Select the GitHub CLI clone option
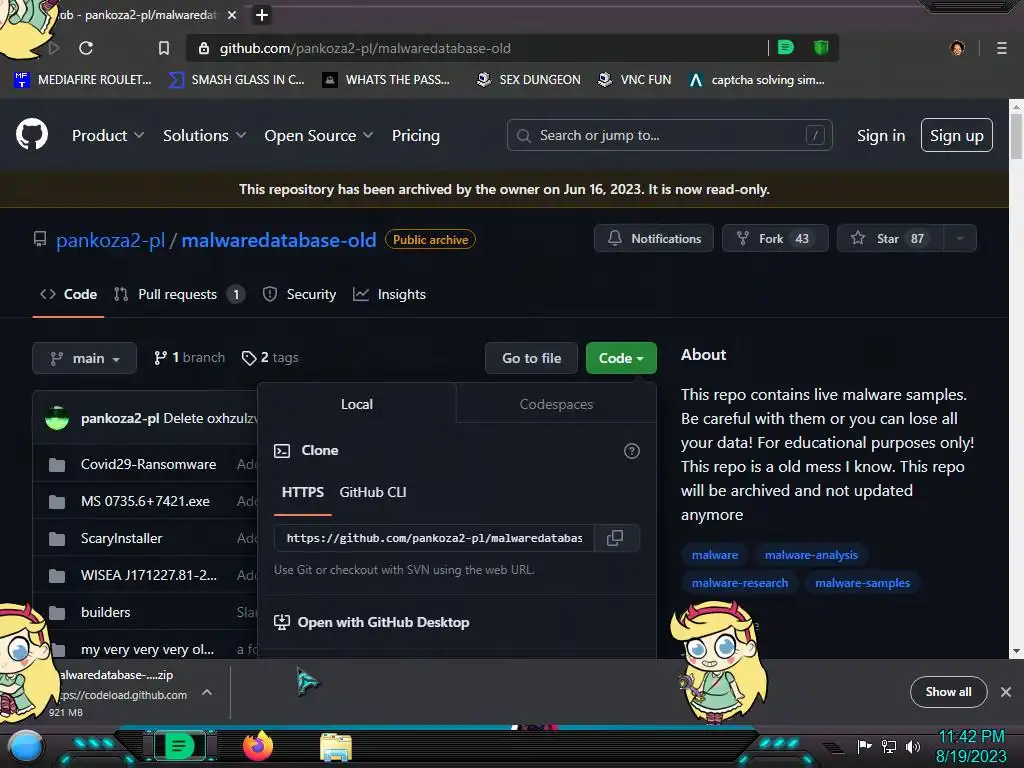The width and height of the screenshot is (1024, 768). (x=373, y=492)
